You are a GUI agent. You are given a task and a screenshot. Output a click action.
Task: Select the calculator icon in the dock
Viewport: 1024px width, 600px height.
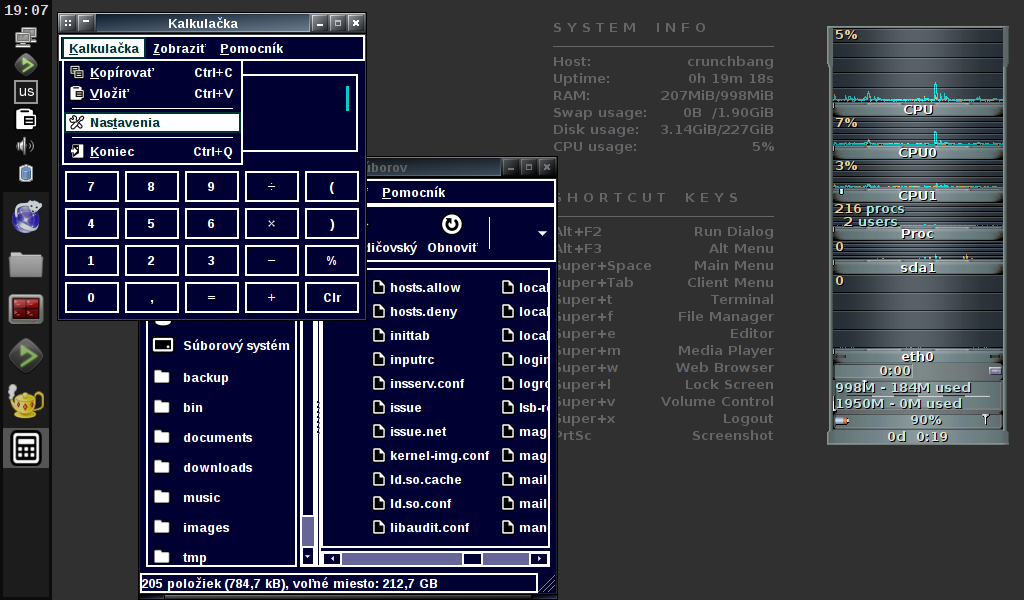[26, 449]
